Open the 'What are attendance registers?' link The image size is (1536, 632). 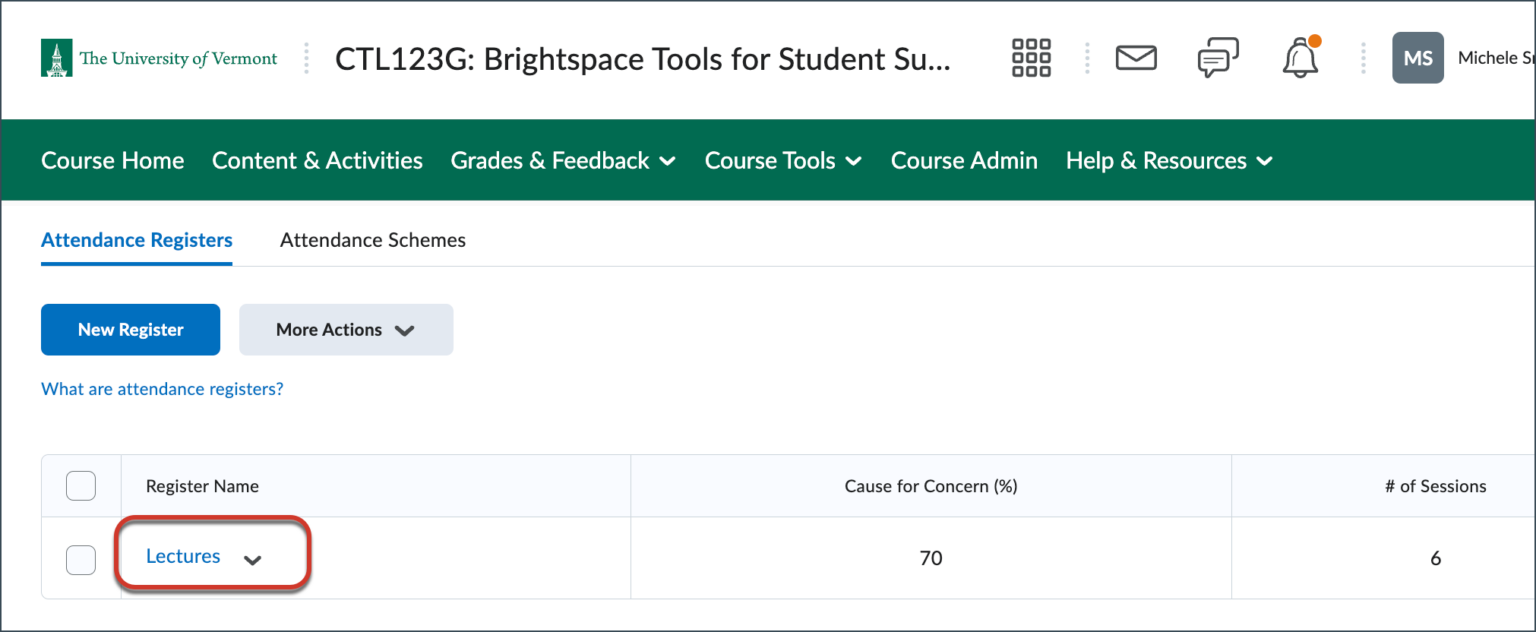tap(162, 389)
